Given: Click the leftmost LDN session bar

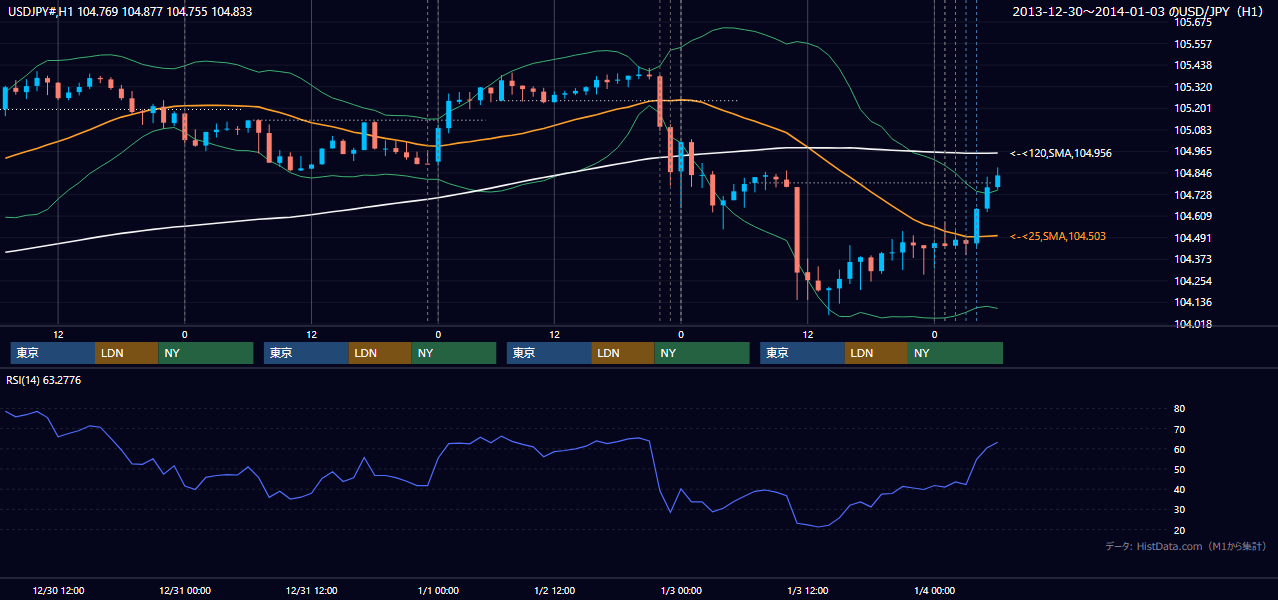Looking at the screenshot, I should click(x=126, y=353).
